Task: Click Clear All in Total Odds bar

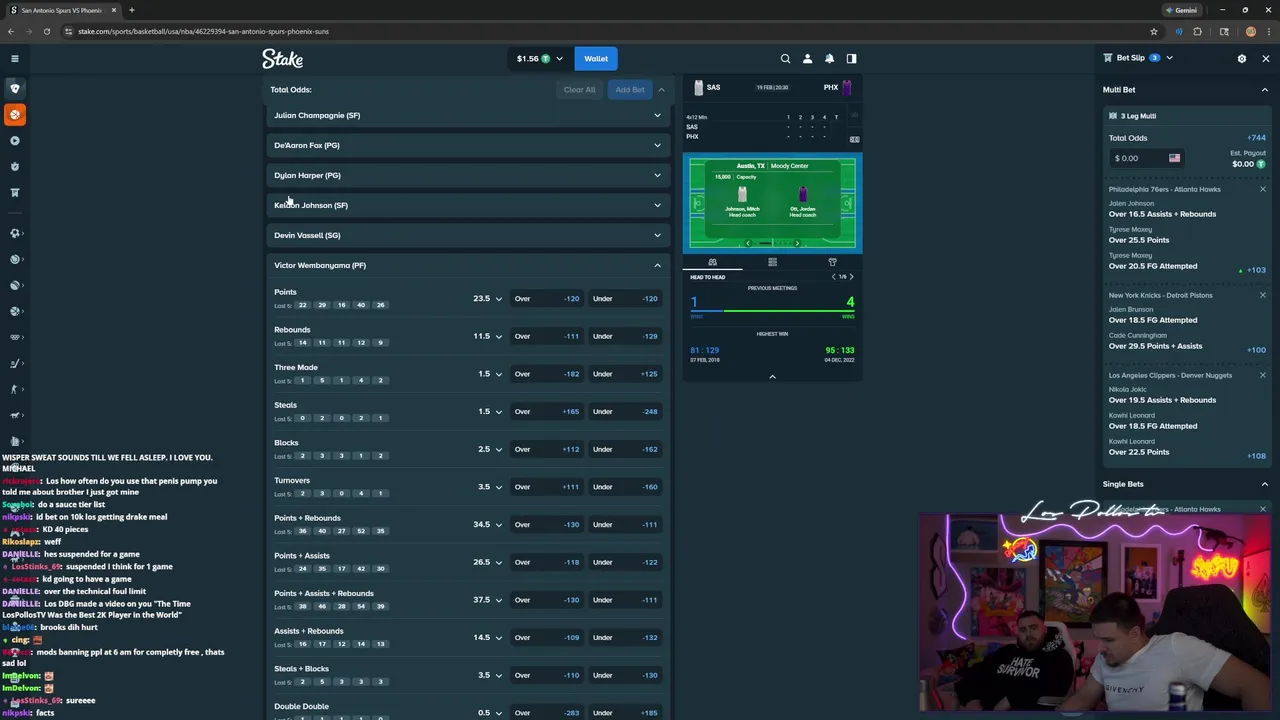Action: tap(579, 90)
